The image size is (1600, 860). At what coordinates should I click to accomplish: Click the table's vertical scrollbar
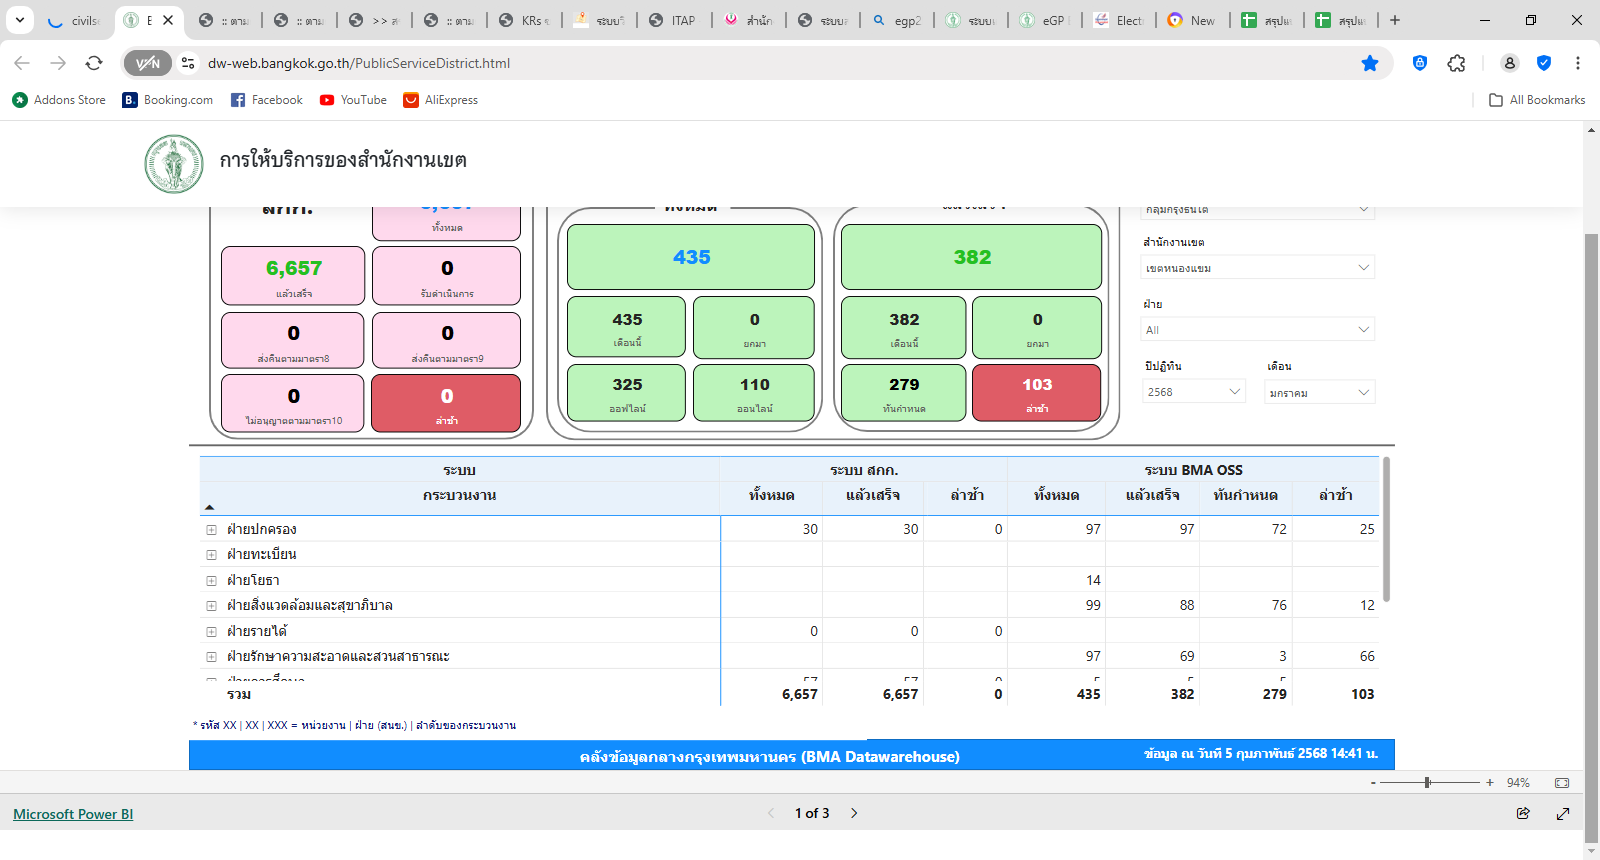click(1386, 530)
